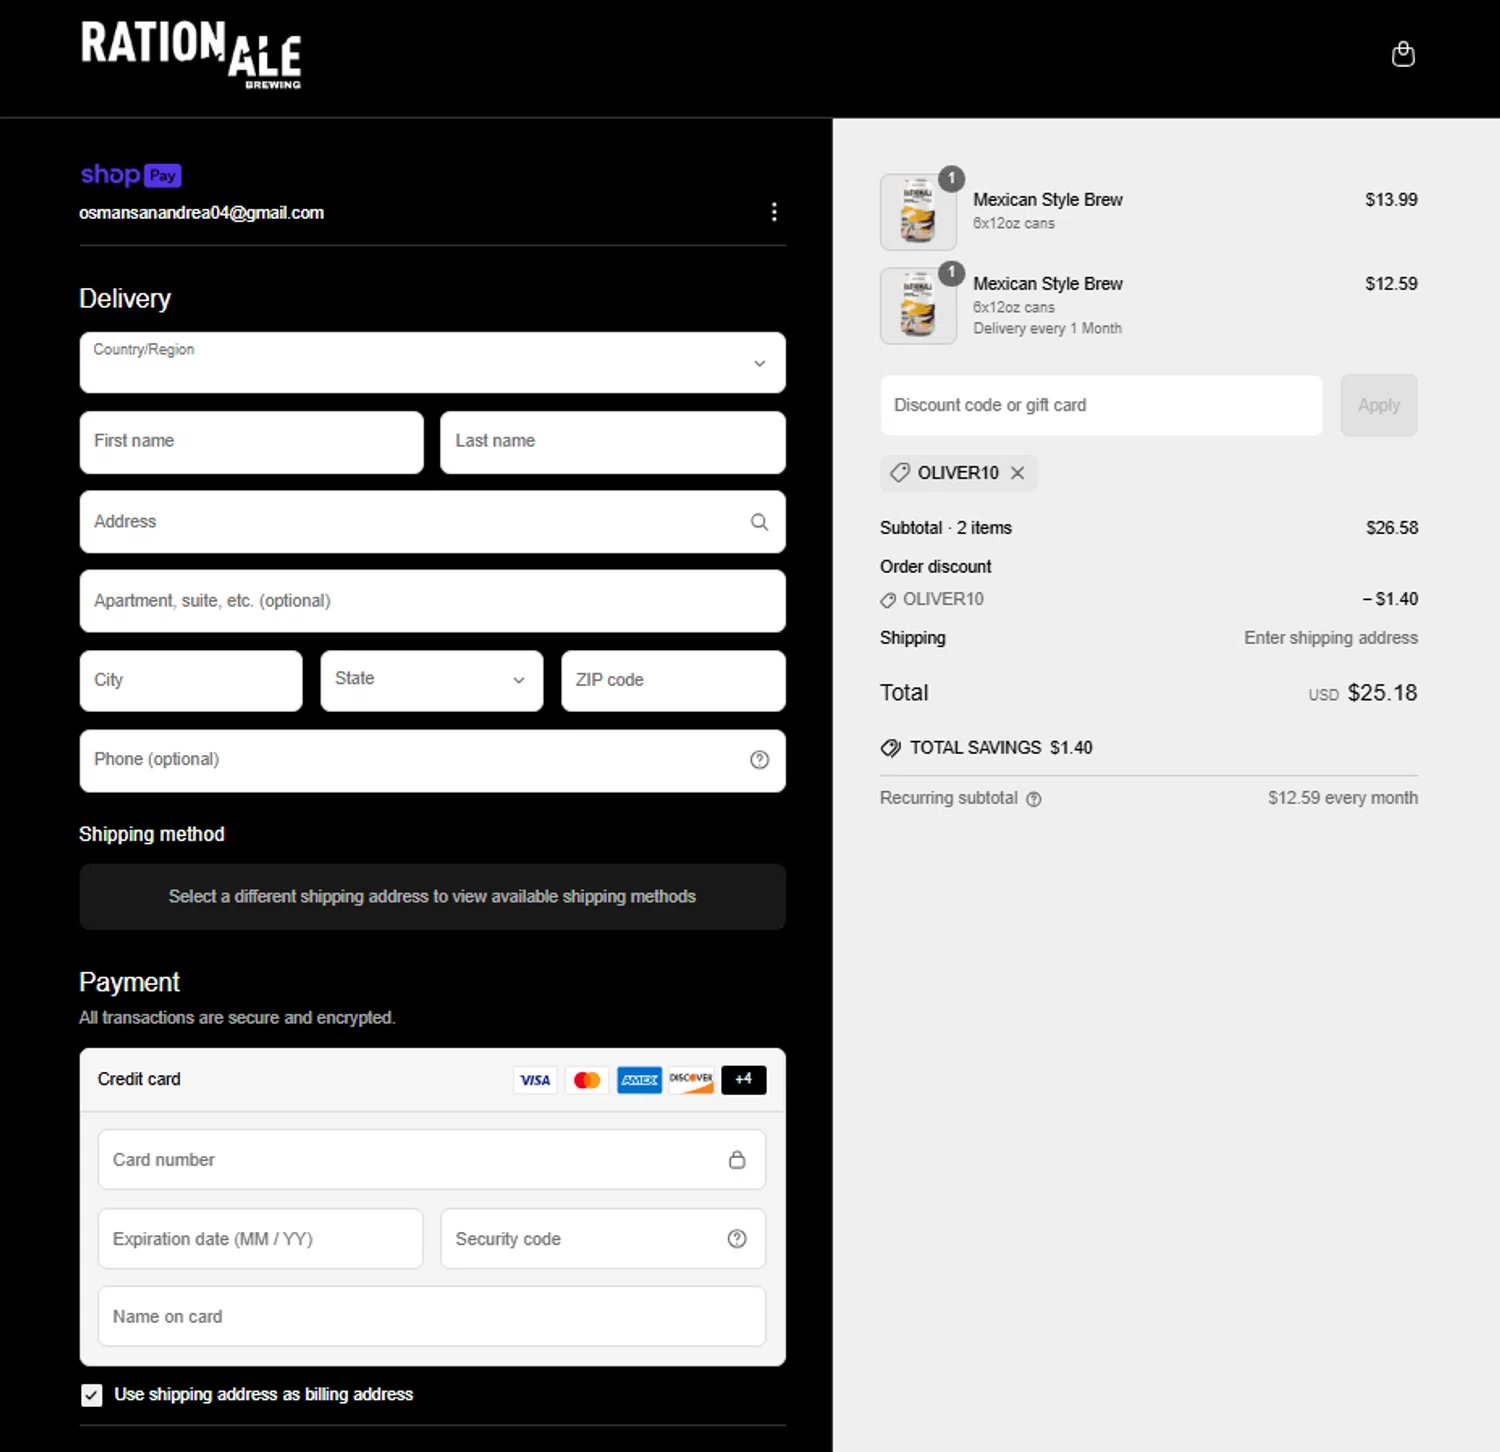Viewport: 1500px width, 1452px height.
Task: Open the three-dot account options menu
Action: point(774,212)
